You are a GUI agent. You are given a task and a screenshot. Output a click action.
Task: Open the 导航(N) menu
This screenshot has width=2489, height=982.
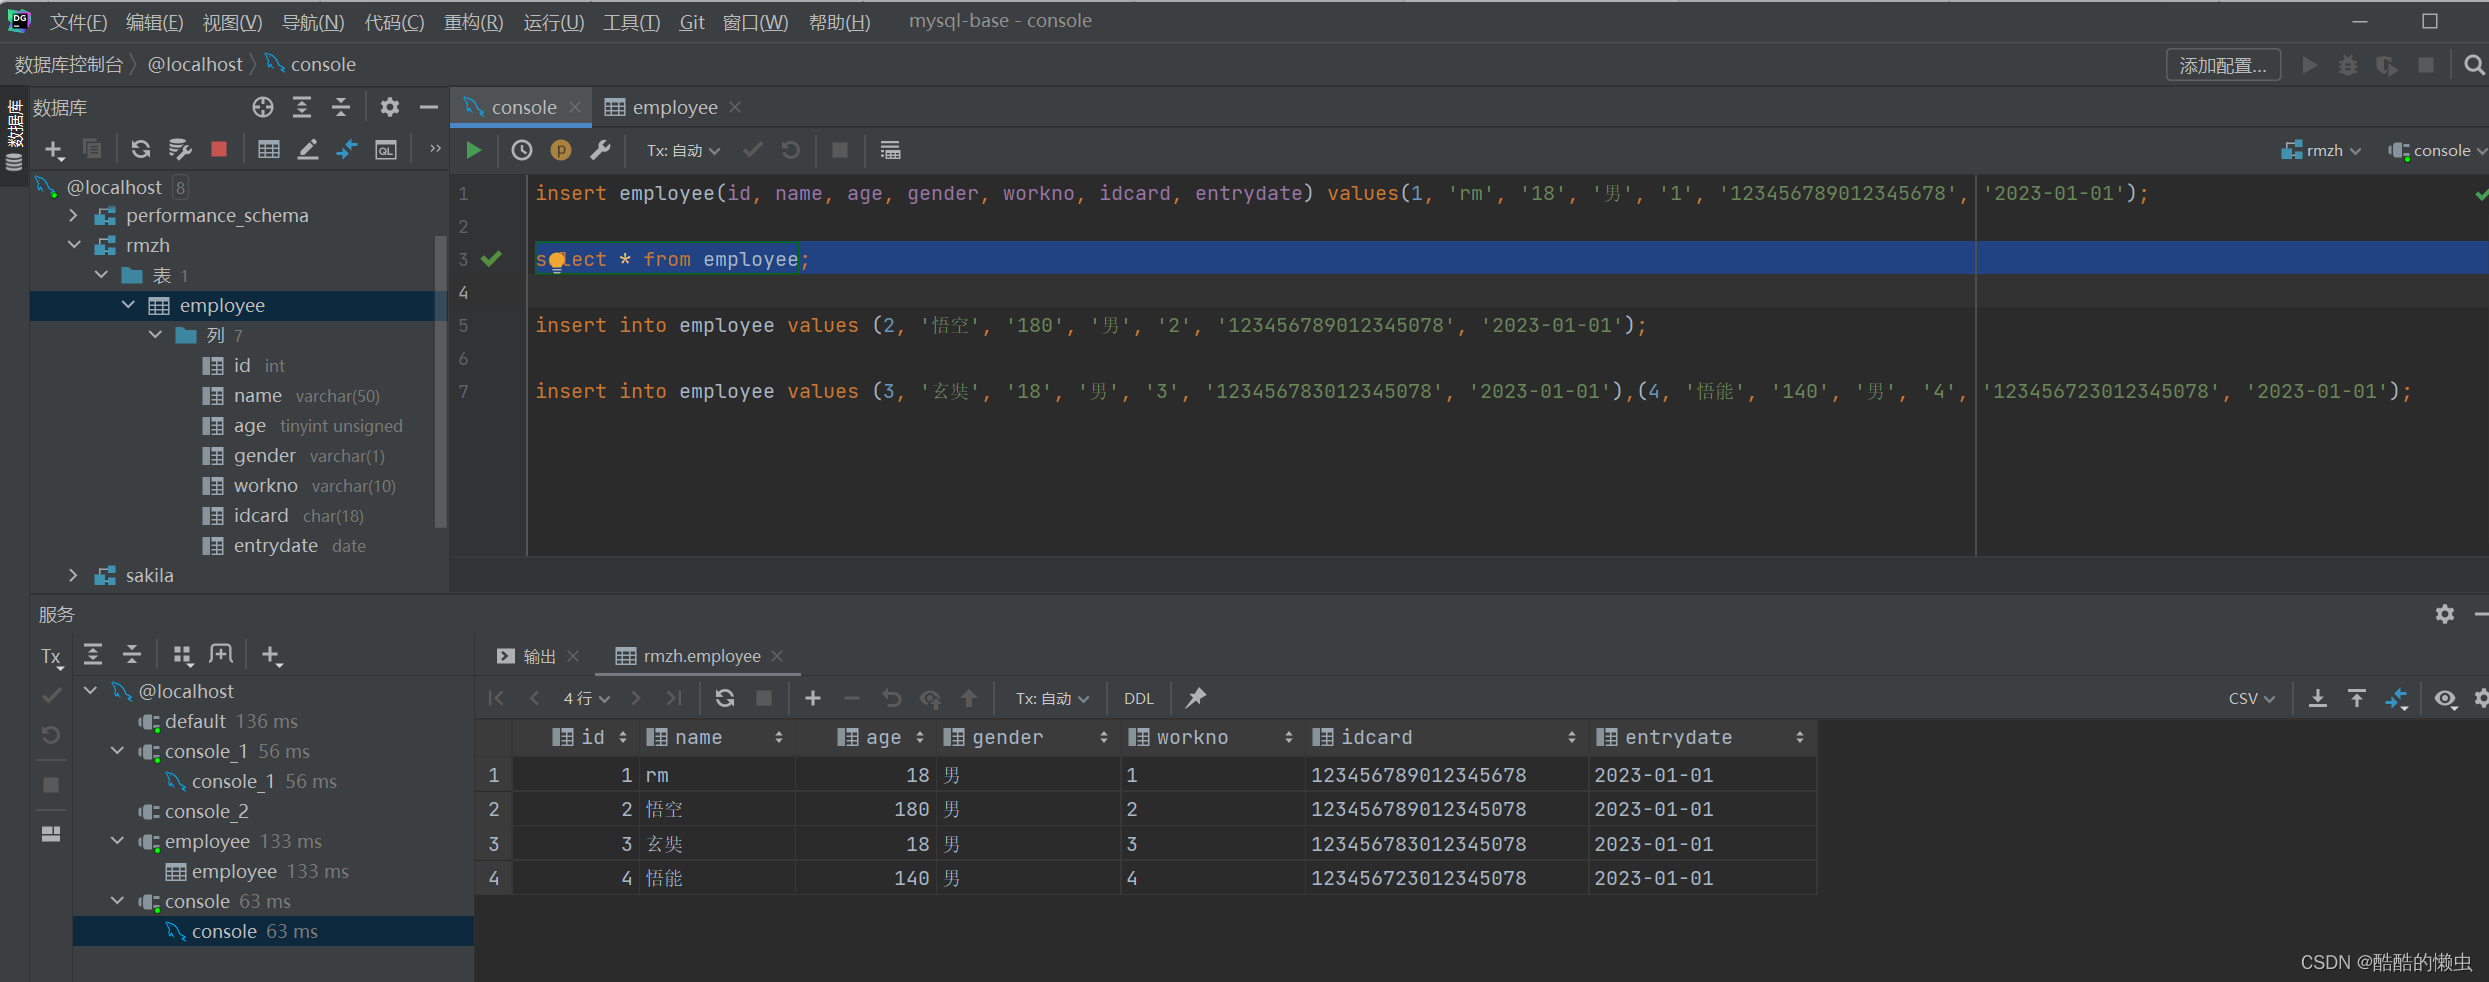point(313,22)
